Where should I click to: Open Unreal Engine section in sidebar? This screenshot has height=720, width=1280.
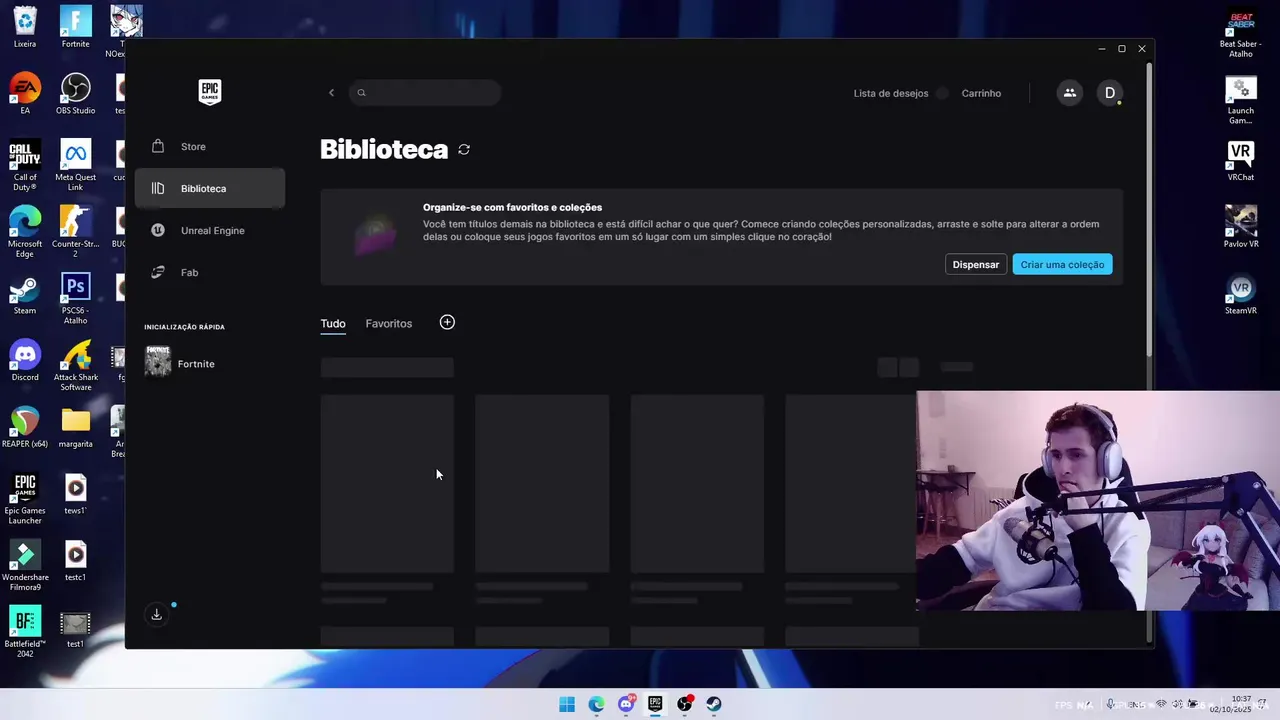coord(210,231)
